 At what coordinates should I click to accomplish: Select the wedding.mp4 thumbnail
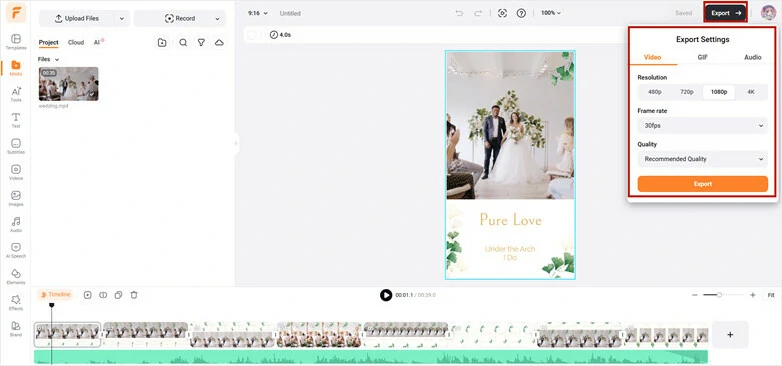click(68, 84)
